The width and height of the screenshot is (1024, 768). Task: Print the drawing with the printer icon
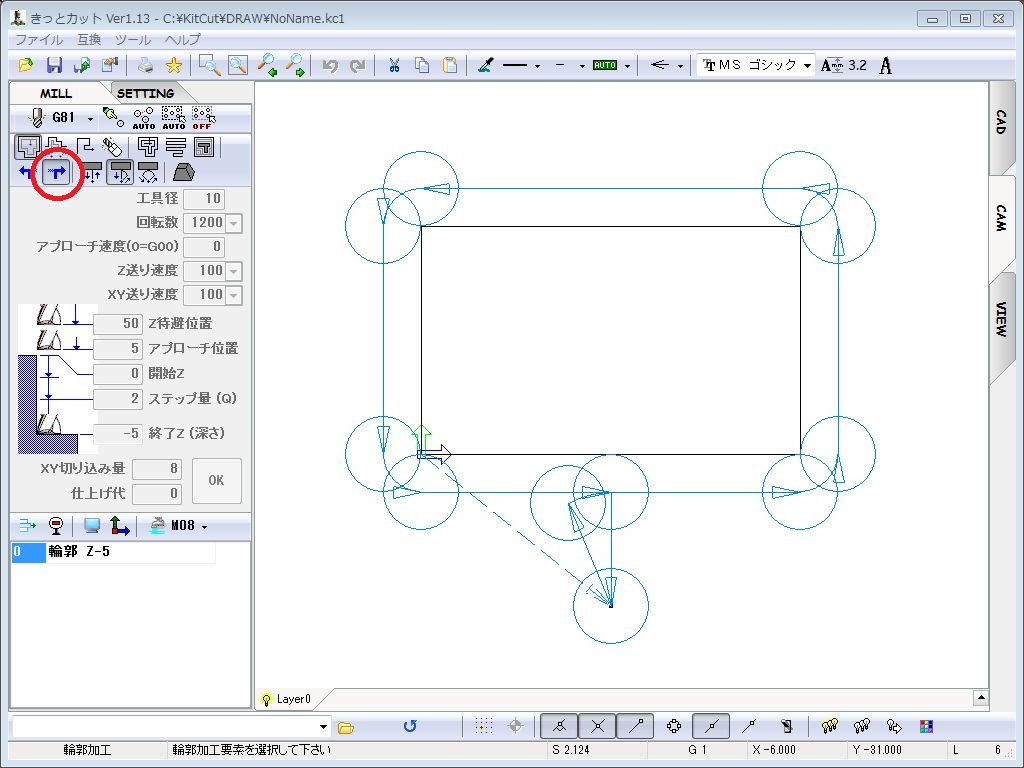(146, 65)
